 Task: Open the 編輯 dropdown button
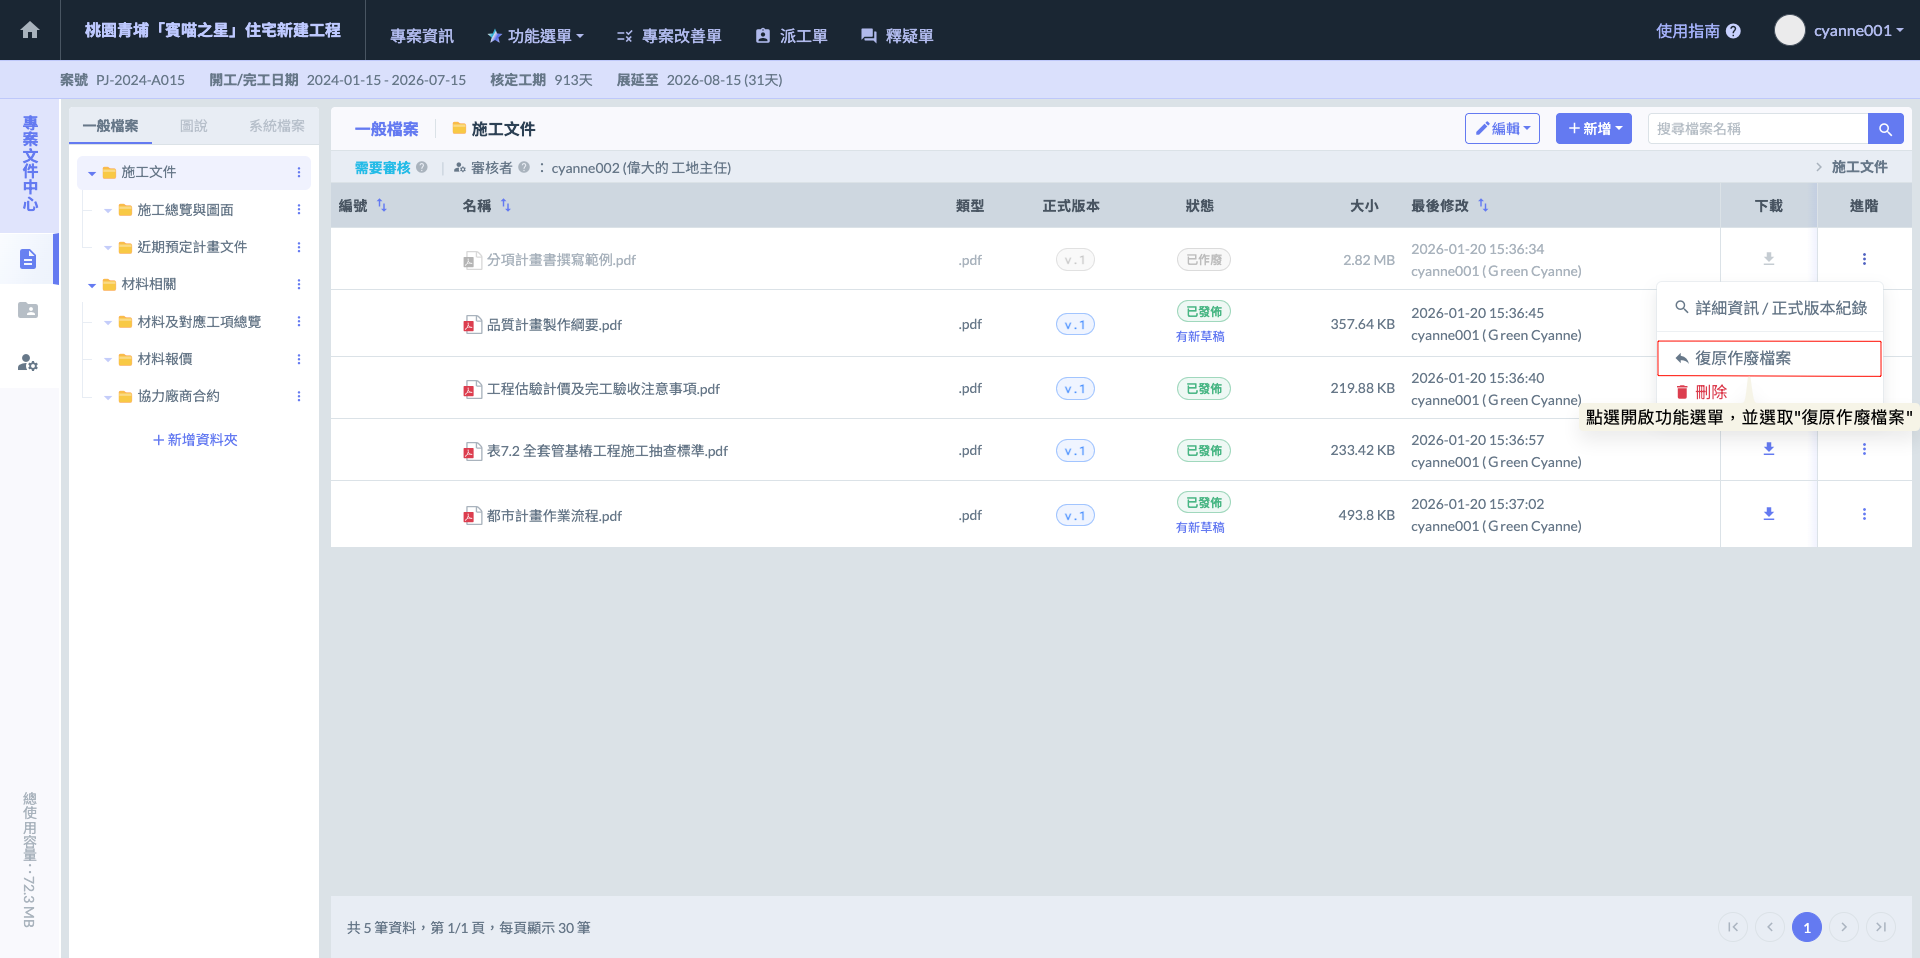(x=1502, y=129)
